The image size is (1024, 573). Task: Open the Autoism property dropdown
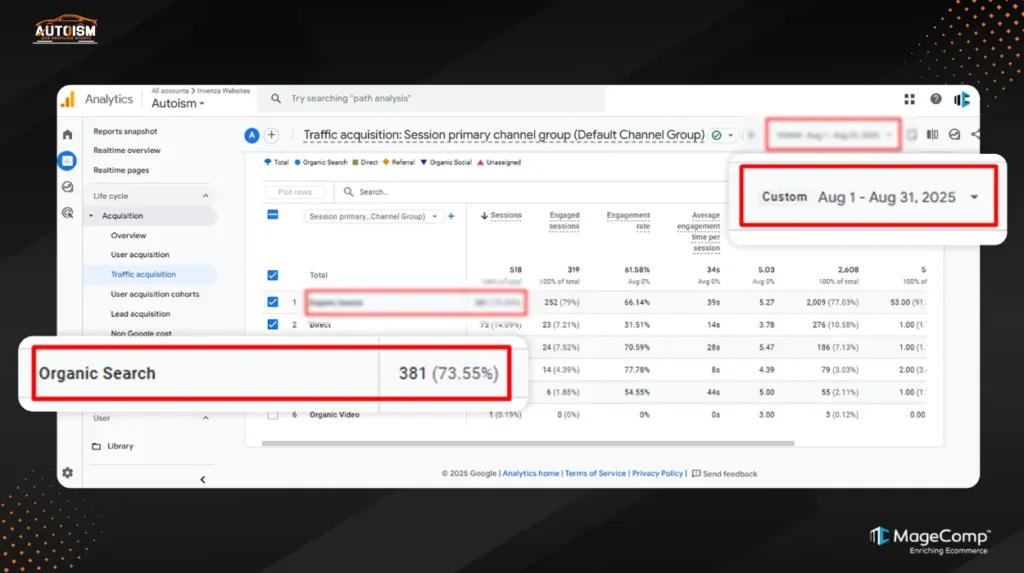[x=178, y=103]
